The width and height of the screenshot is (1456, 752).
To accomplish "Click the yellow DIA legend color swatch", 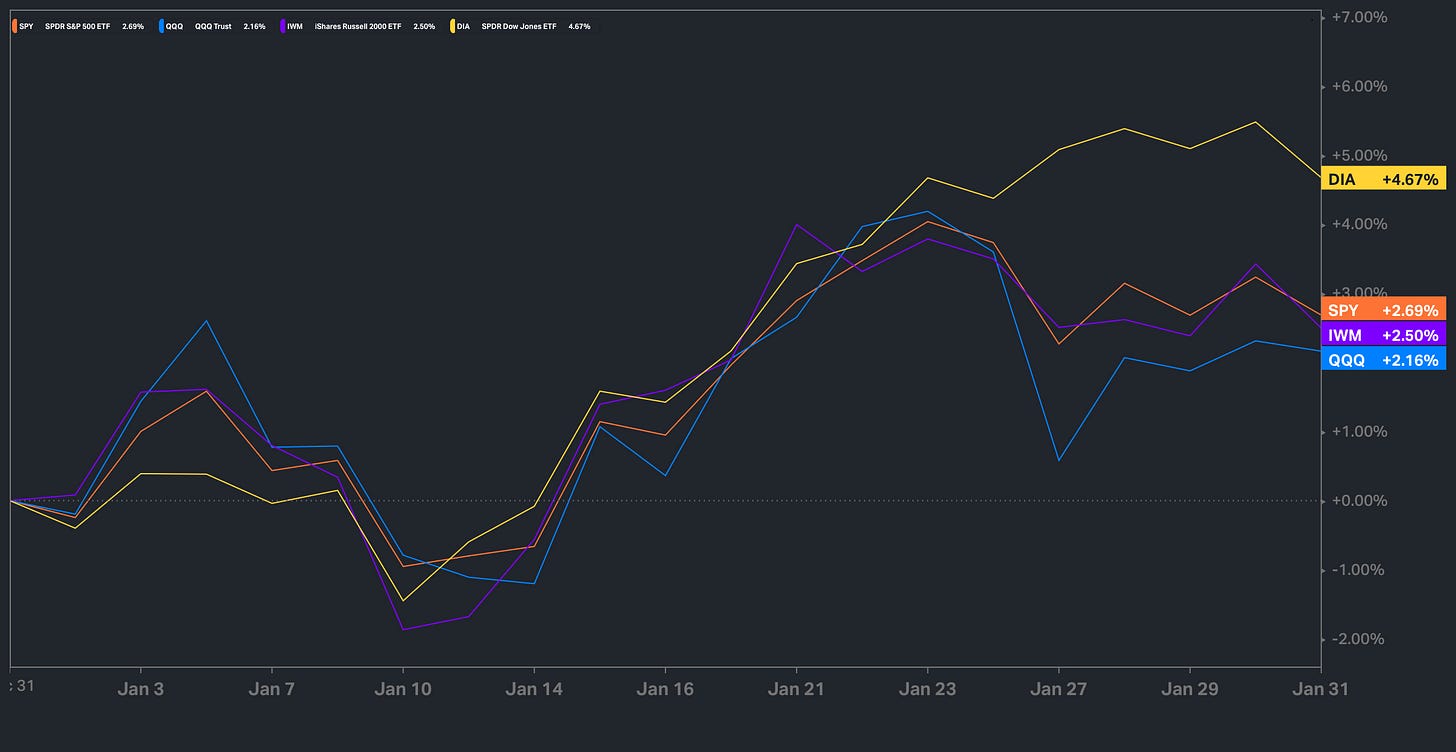I will pos(452,26).
